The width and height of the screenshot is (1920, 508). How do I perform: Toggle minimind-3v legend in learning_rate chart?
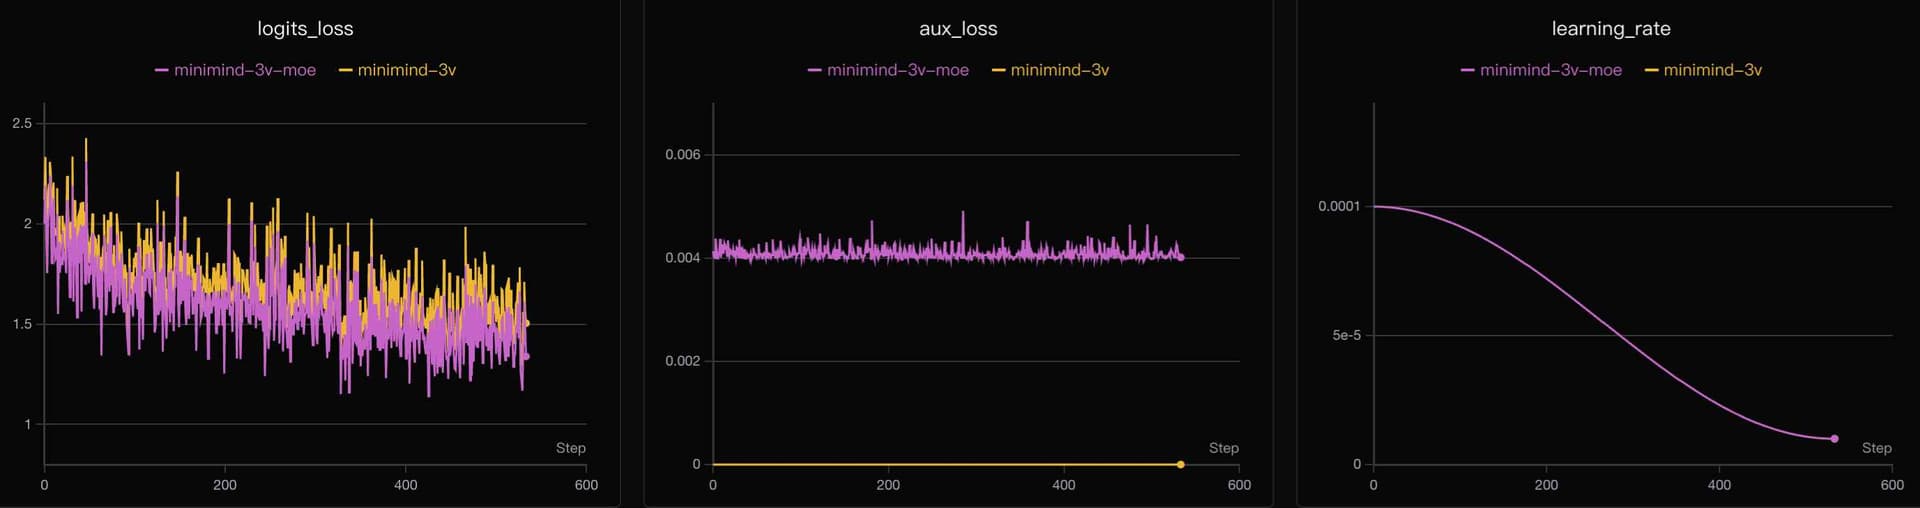click(x=1704, y=70)
